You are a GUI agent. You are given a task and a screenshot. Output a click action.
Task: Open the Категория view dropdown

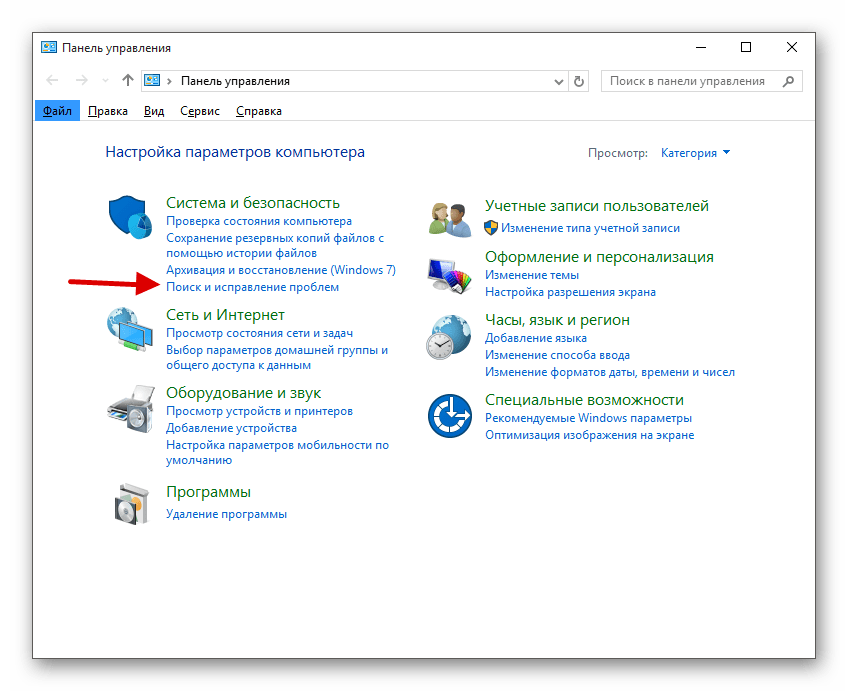[x=695, y=153]
